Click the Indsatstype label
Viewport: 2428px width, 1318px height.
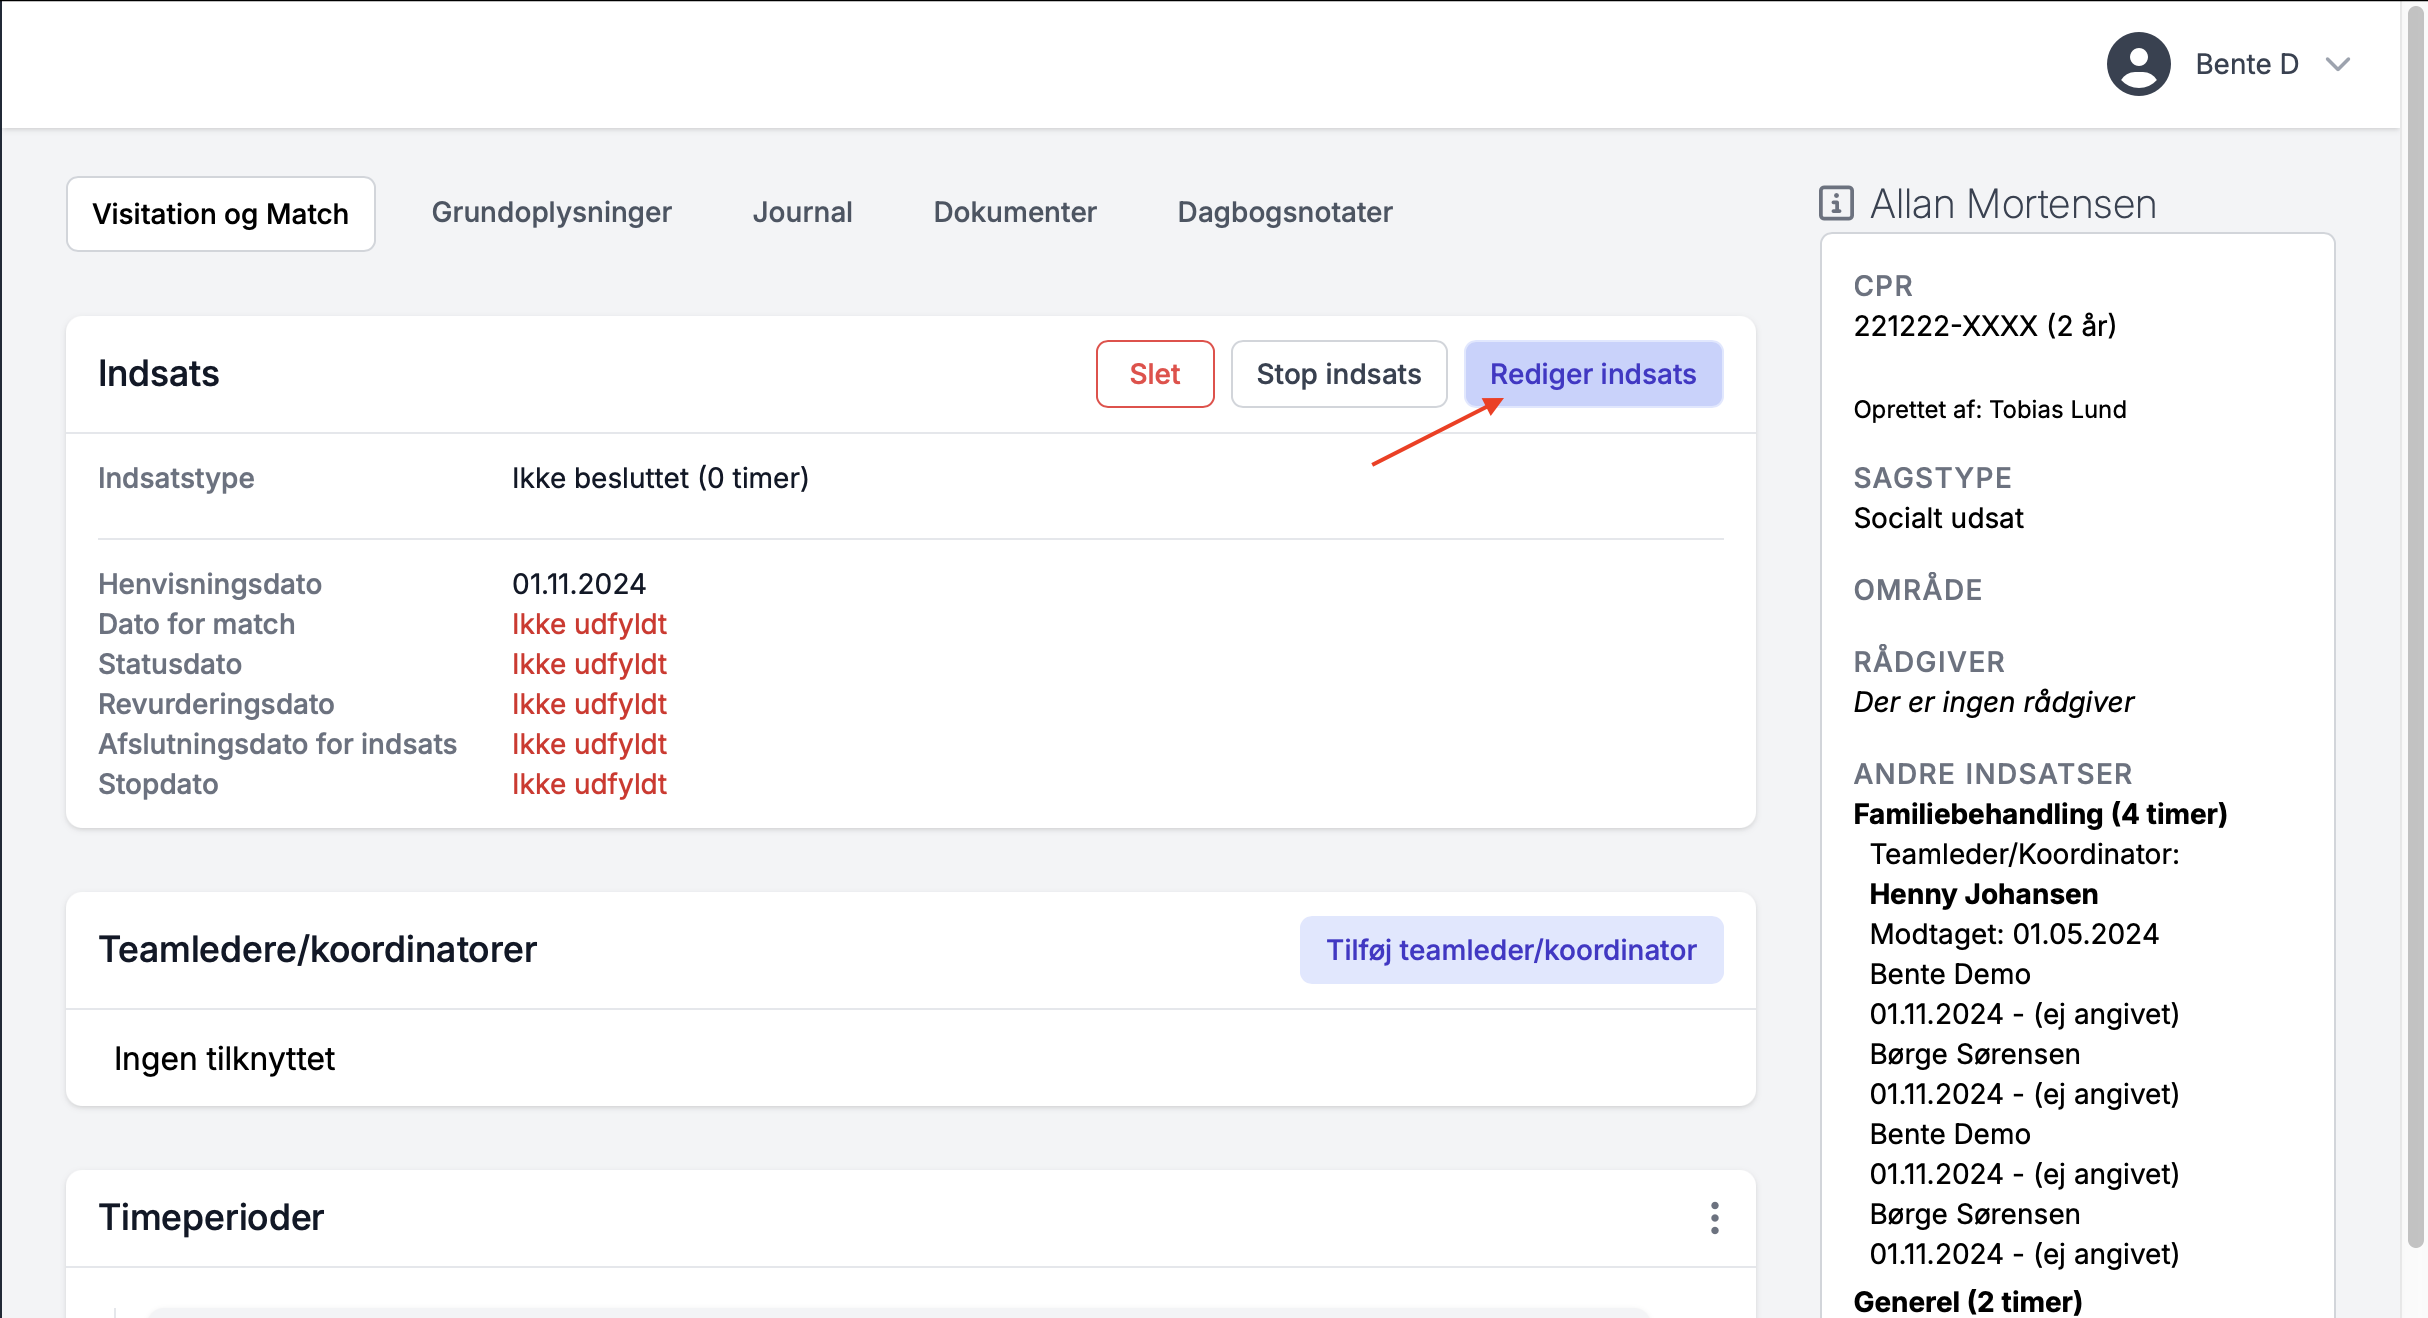[176, 478]
